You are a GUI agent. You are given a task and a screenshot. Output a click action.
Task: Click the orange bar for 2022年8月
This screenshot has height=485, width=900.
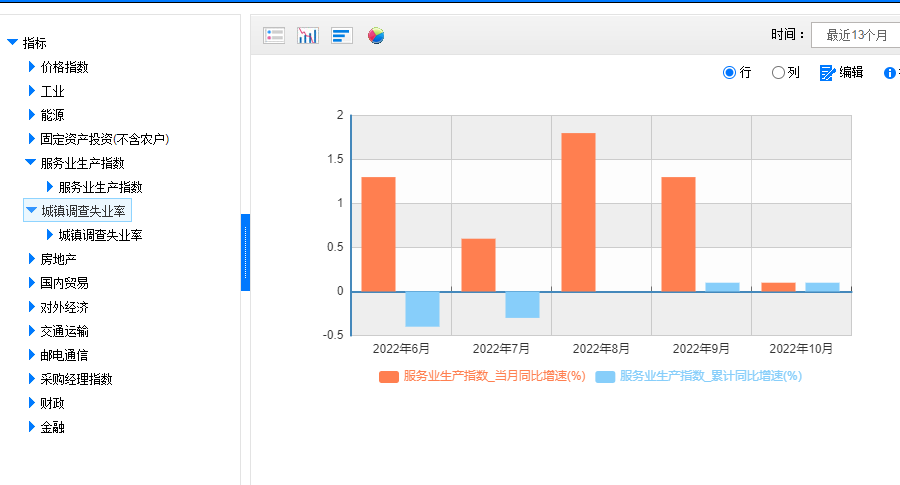[x=578, y=212]
